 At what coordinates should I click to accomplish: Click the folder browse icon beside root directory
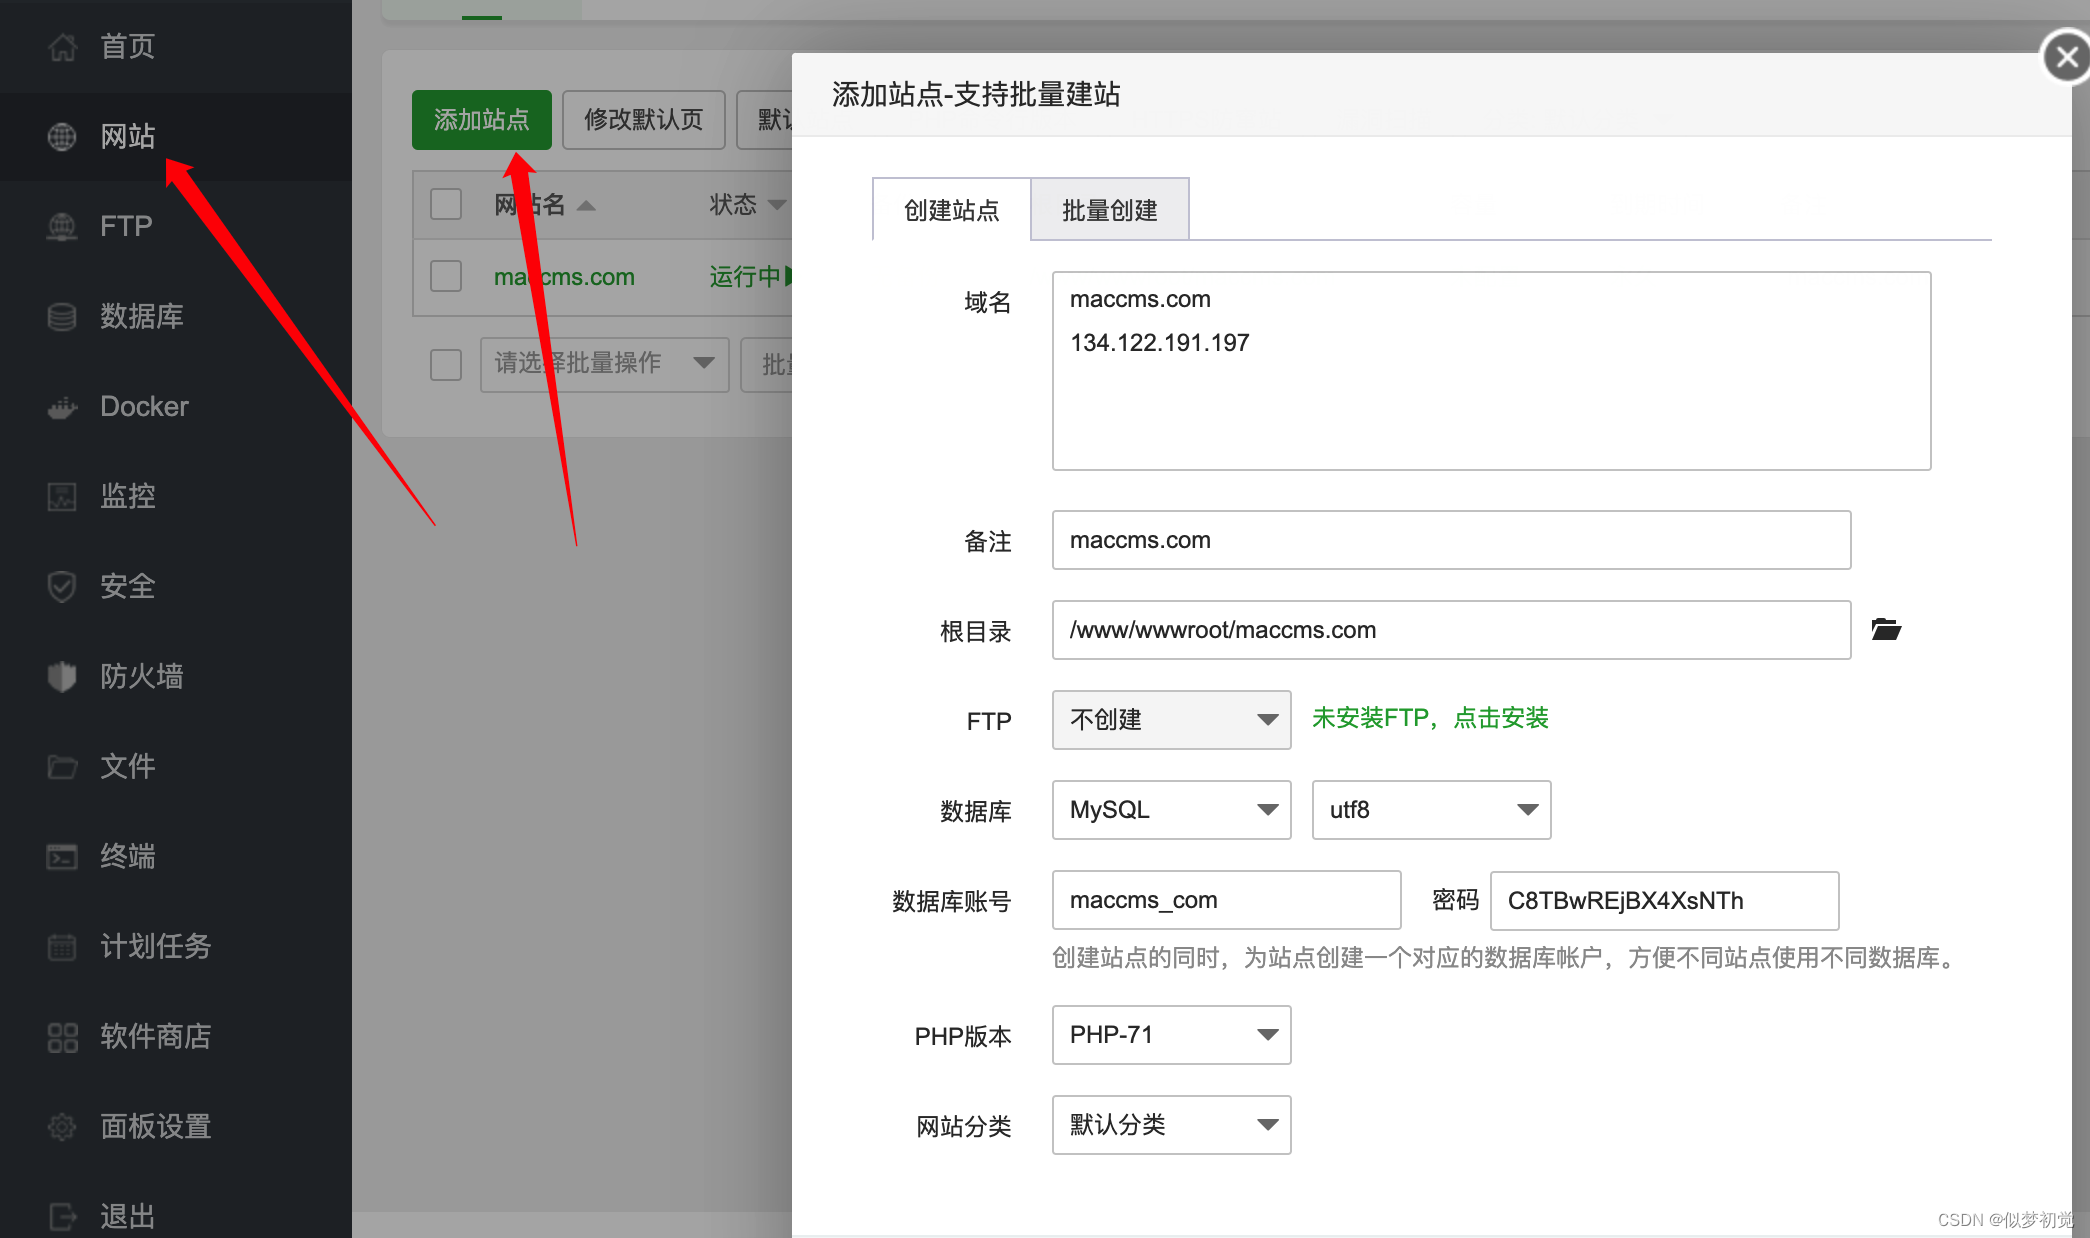pyautogui.click(x=1886, y=629)
